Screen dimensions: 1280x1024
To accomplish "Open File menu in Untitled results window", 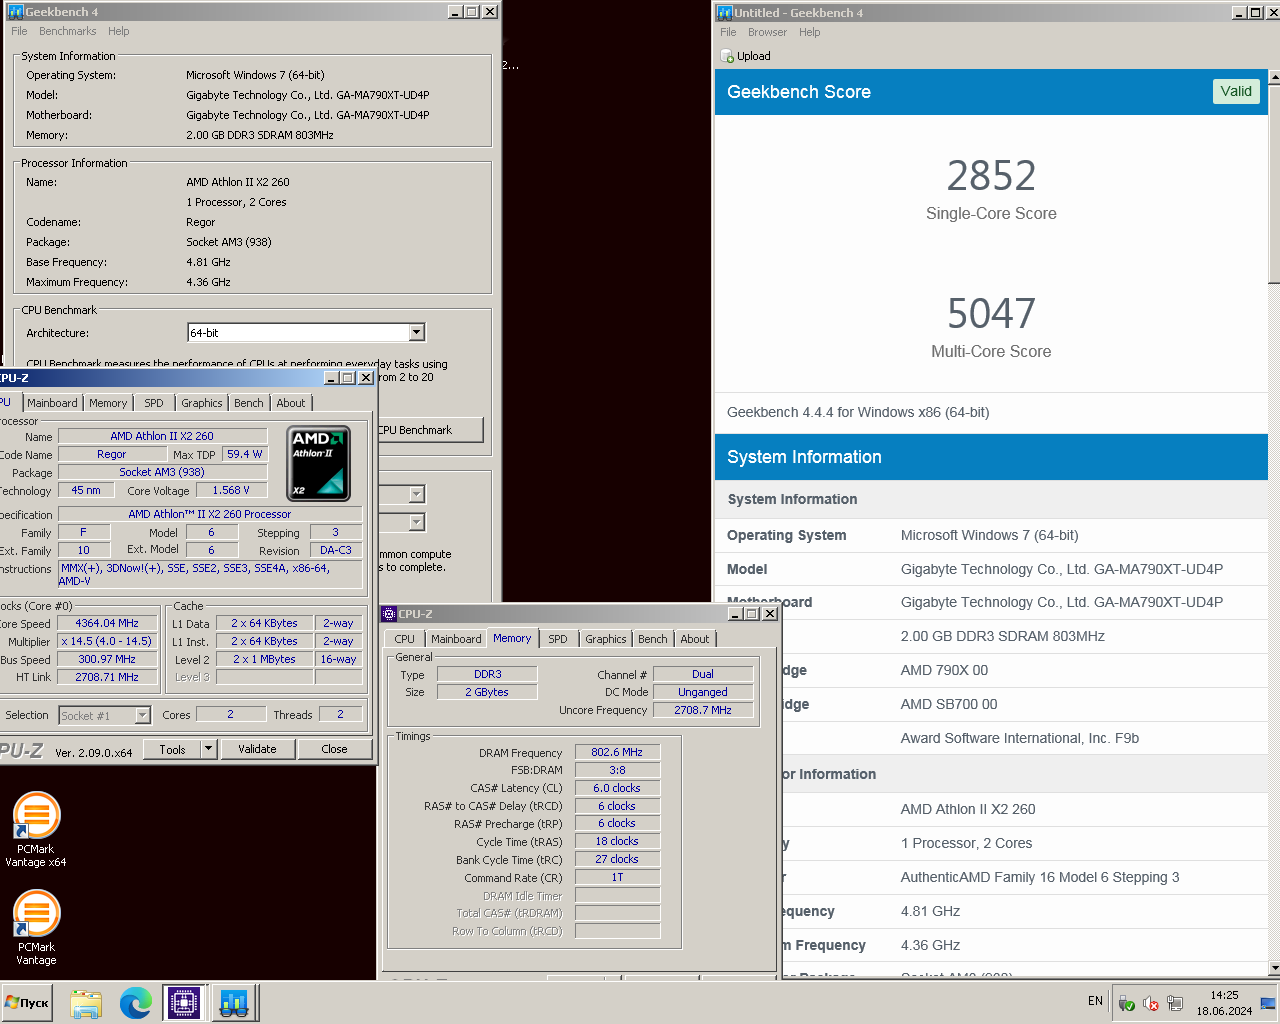I will [728, 32].
